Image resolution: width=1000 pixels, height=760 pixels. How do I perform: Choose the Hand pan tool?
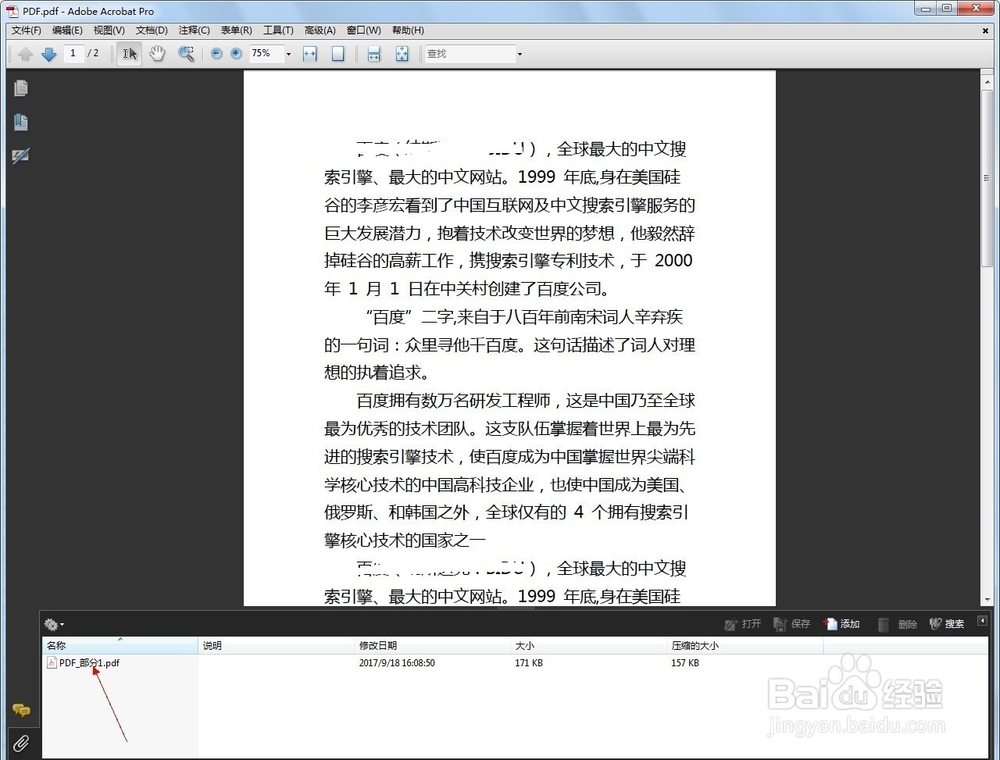pyautogui.click(x=157, y=54)
